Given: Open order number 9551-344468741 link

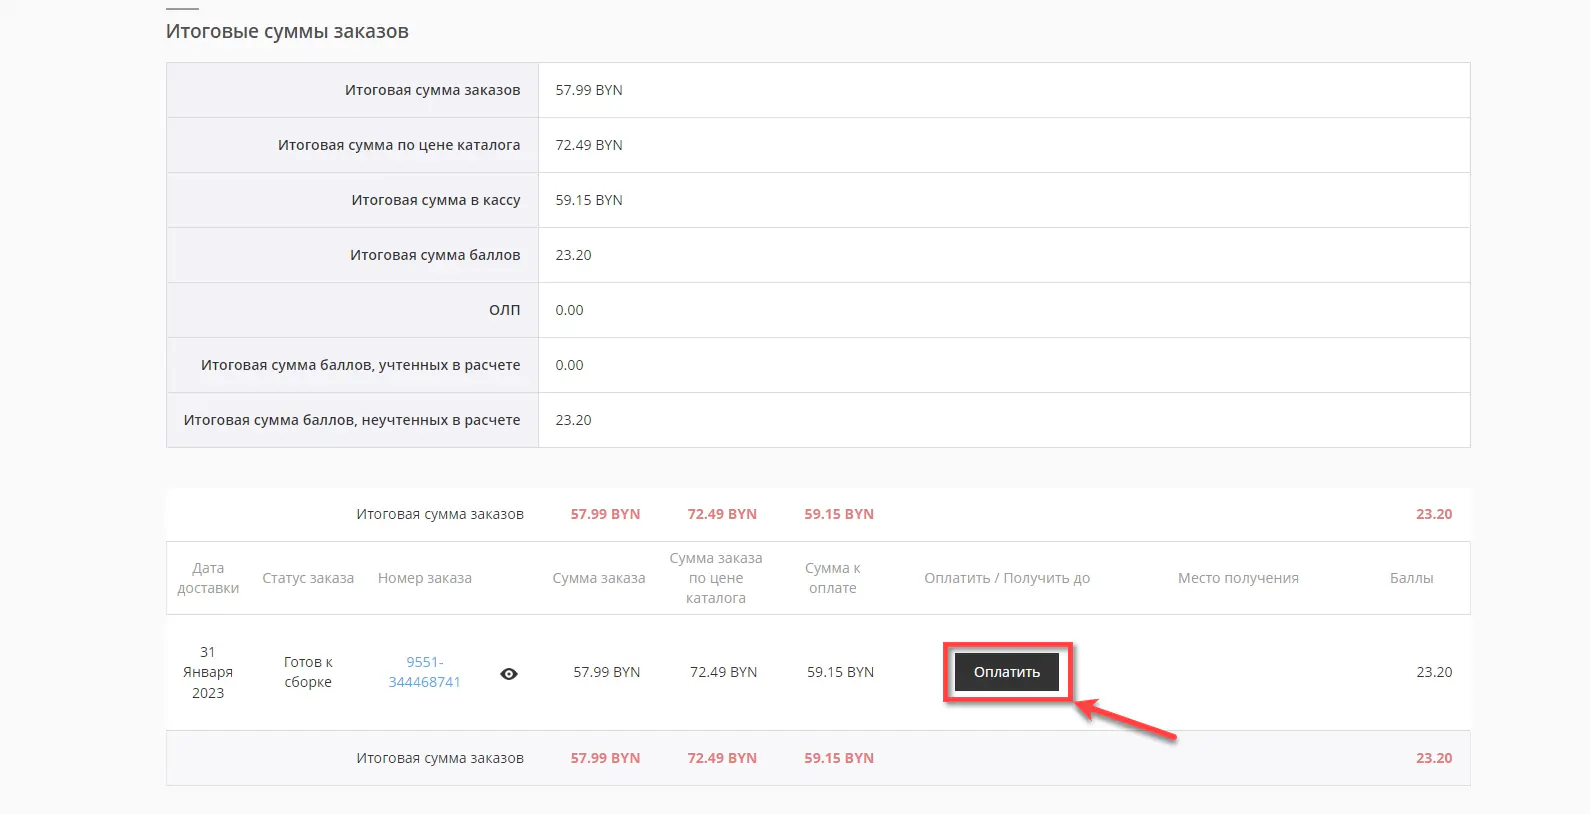Looking at the screenshot, I should tap(424, 672).
